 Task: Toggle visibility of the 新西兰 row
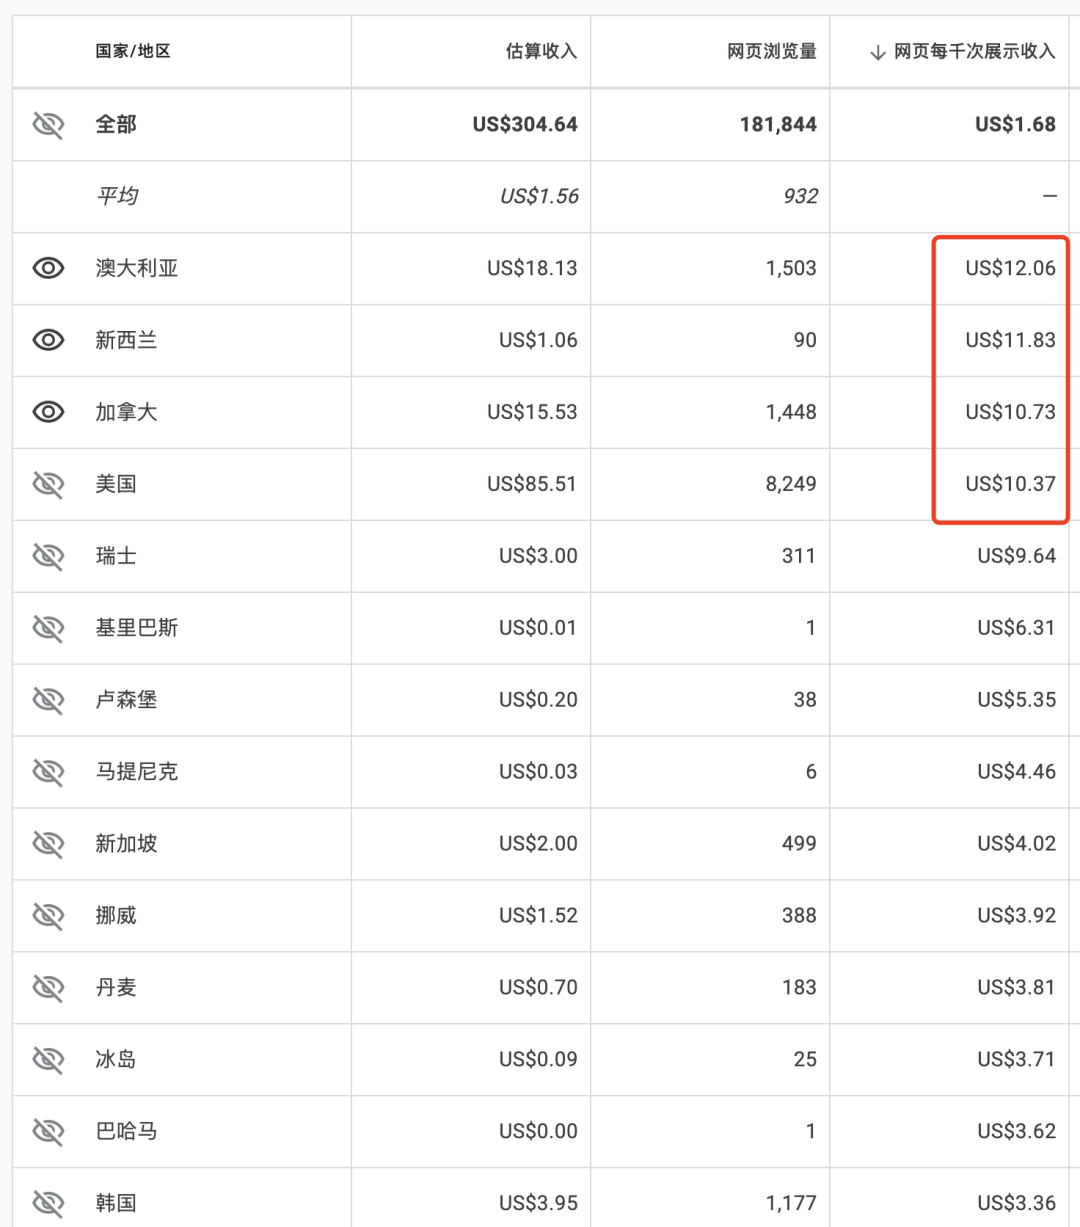(48, 340)
